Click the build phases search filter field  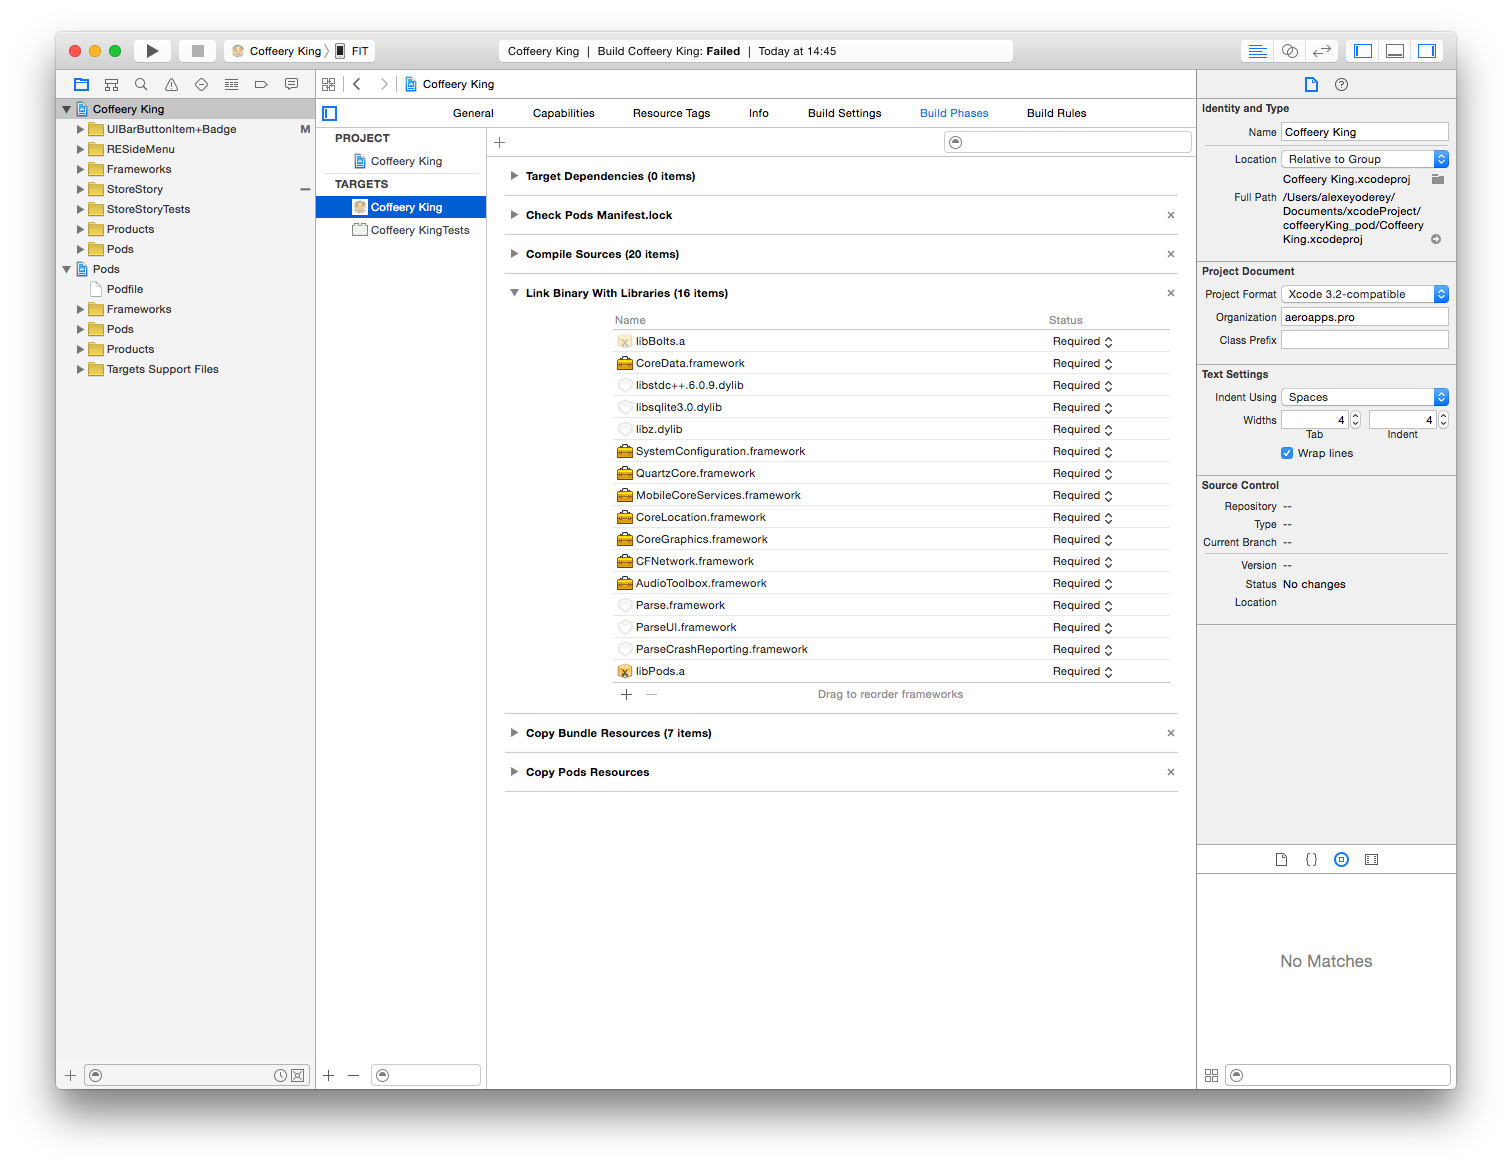click(1068, 143)
